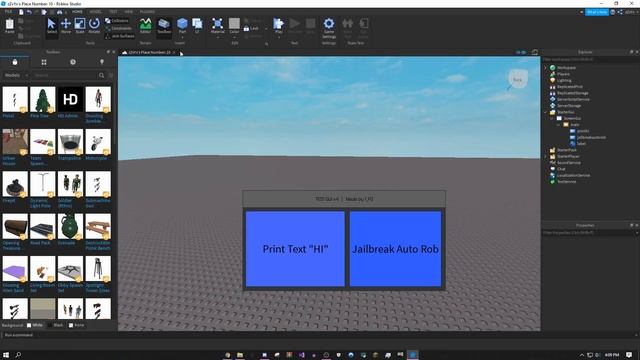640x360 pixels.
Task: Switch to the PLUGINS ribbon tab
Action: pyautogui.click(x=147, y=12)
